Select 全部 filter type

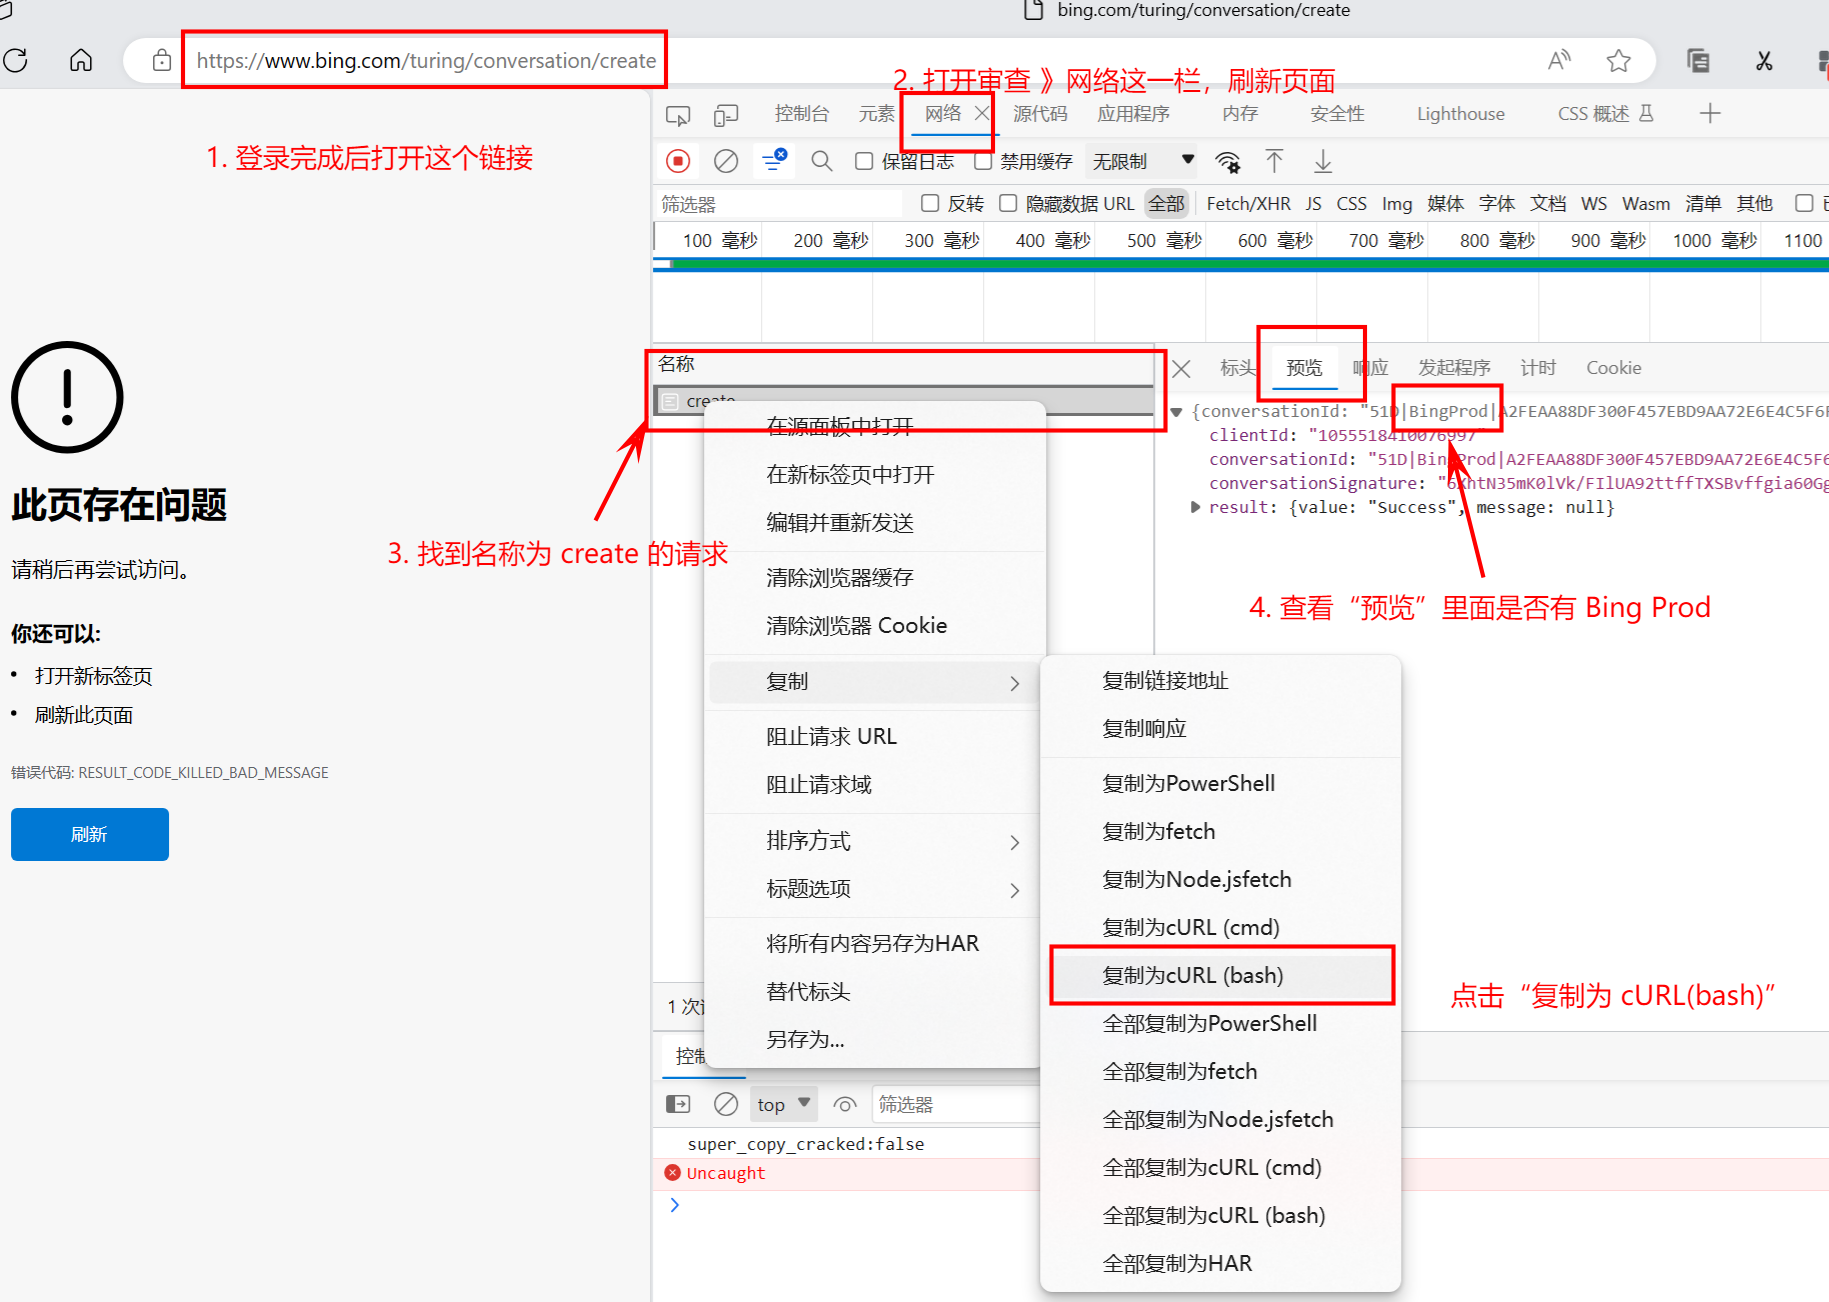click(x=1166, y=203)
